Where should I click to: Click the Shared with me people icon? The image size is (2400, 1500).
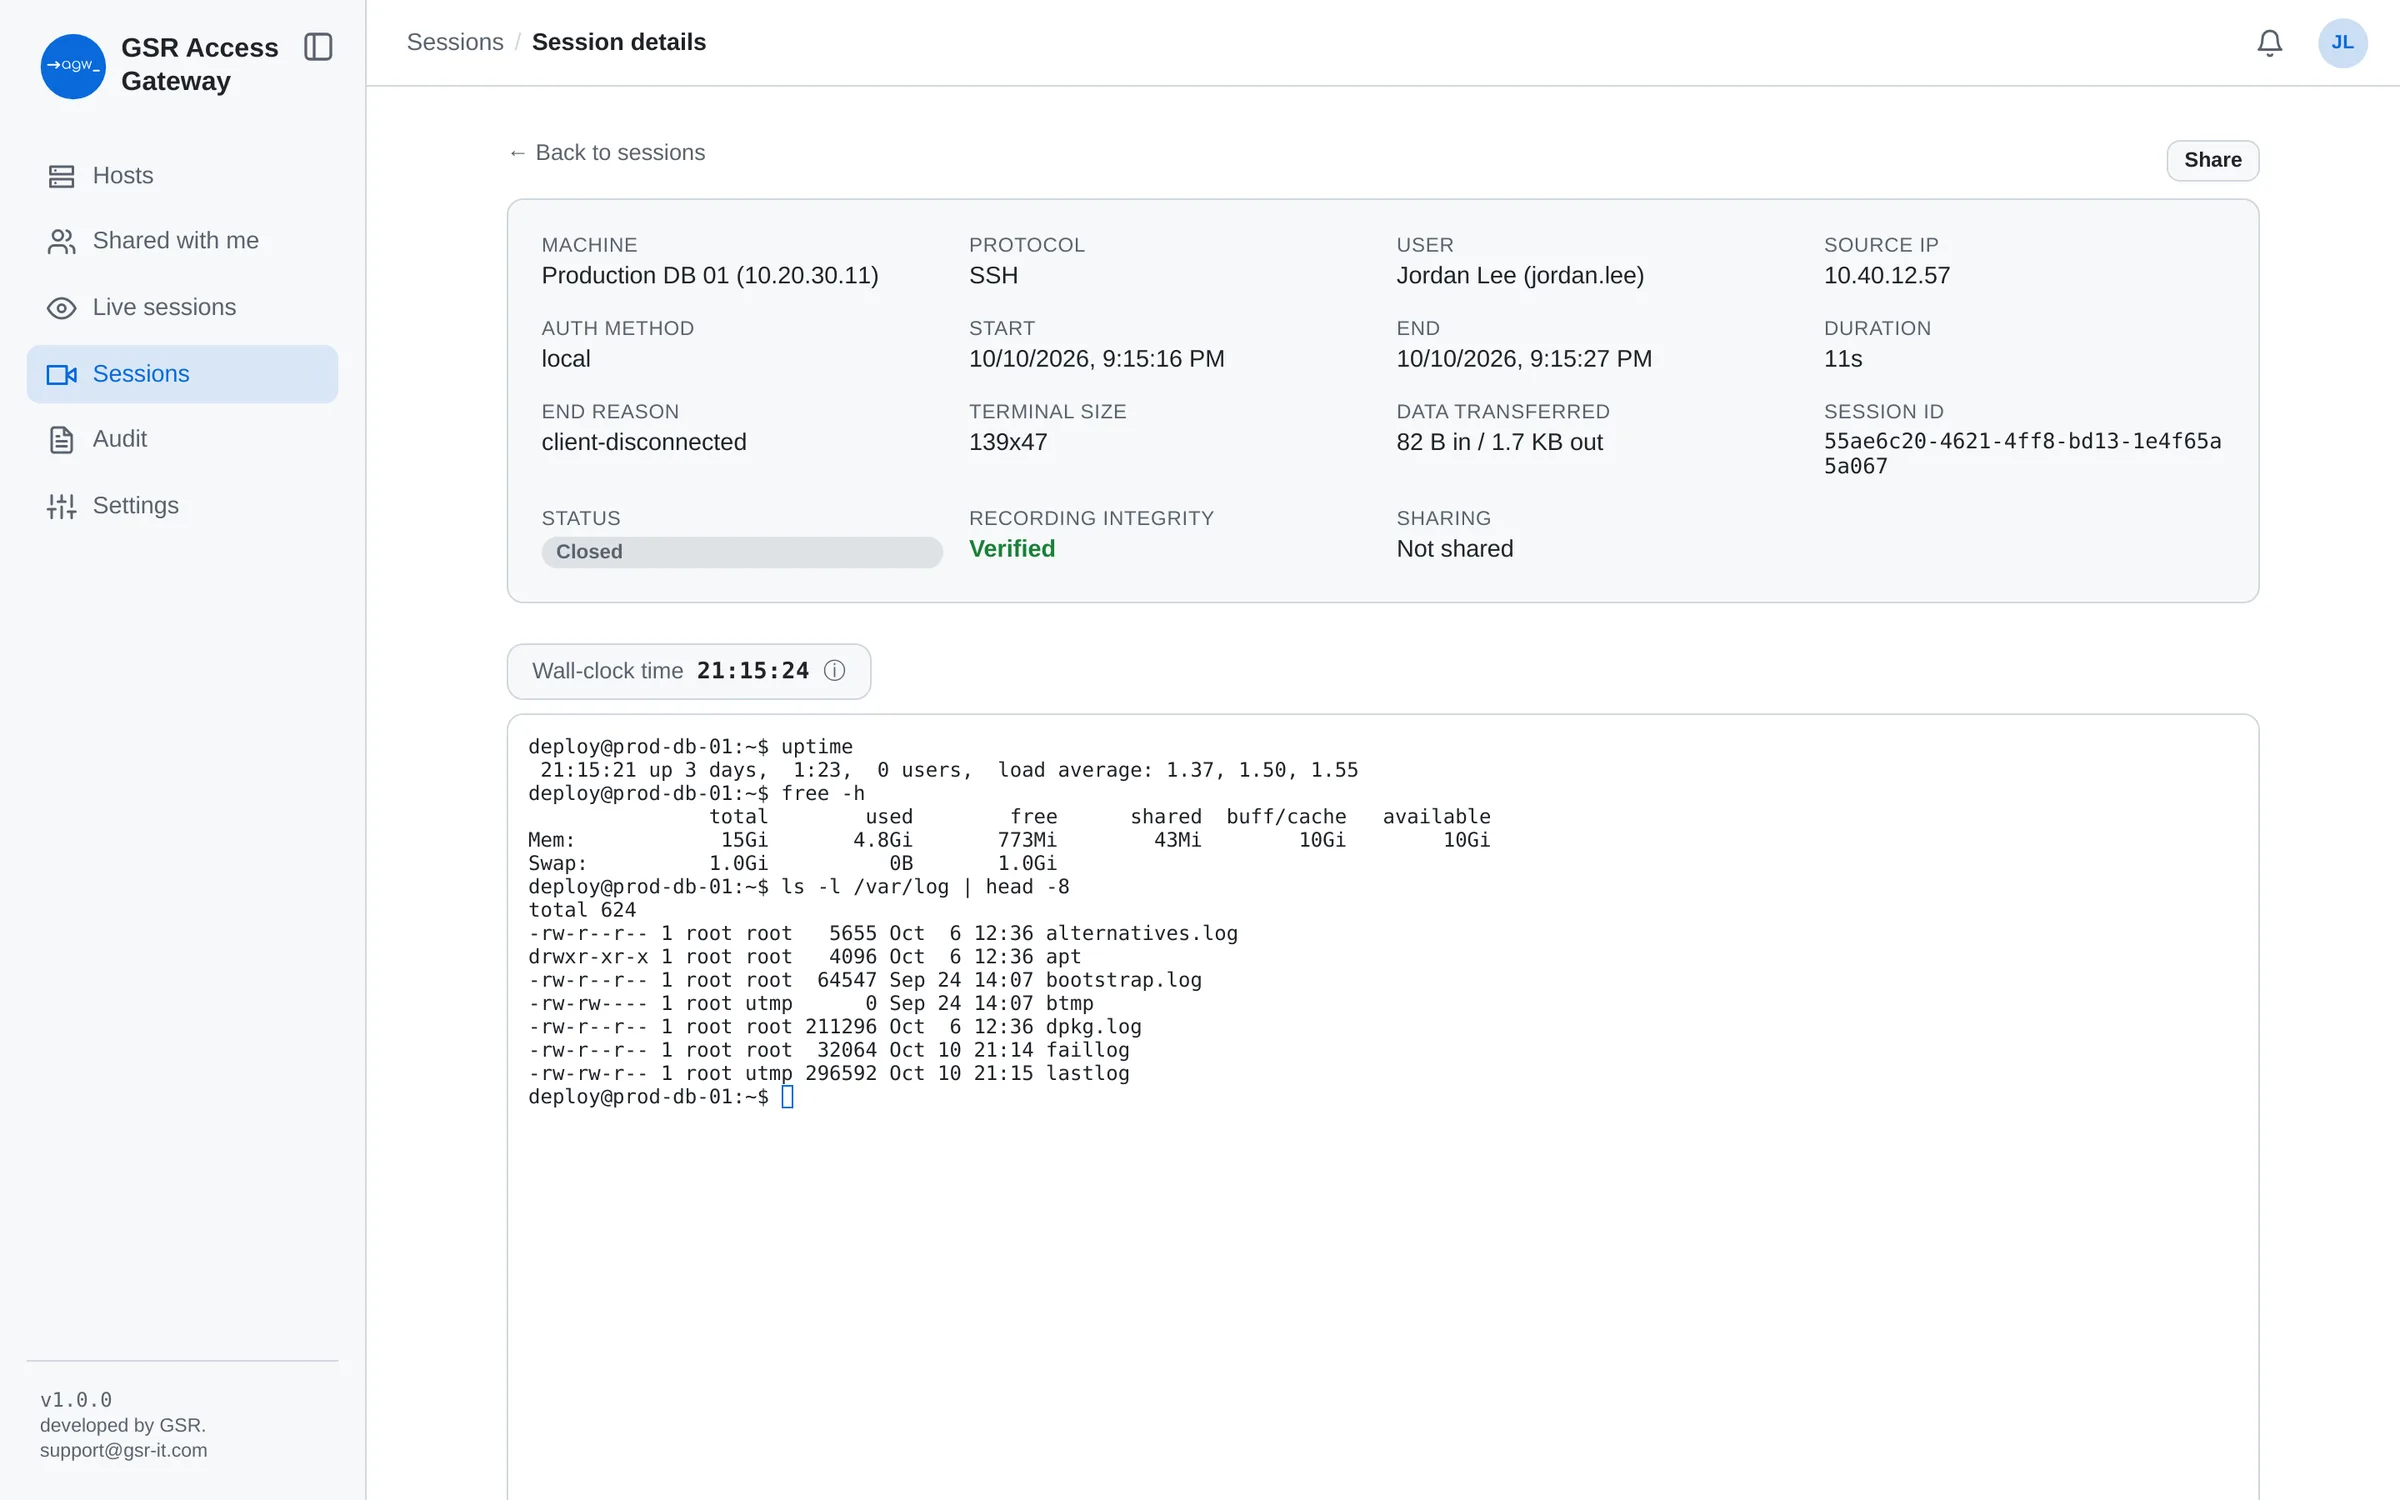(61, 242)
